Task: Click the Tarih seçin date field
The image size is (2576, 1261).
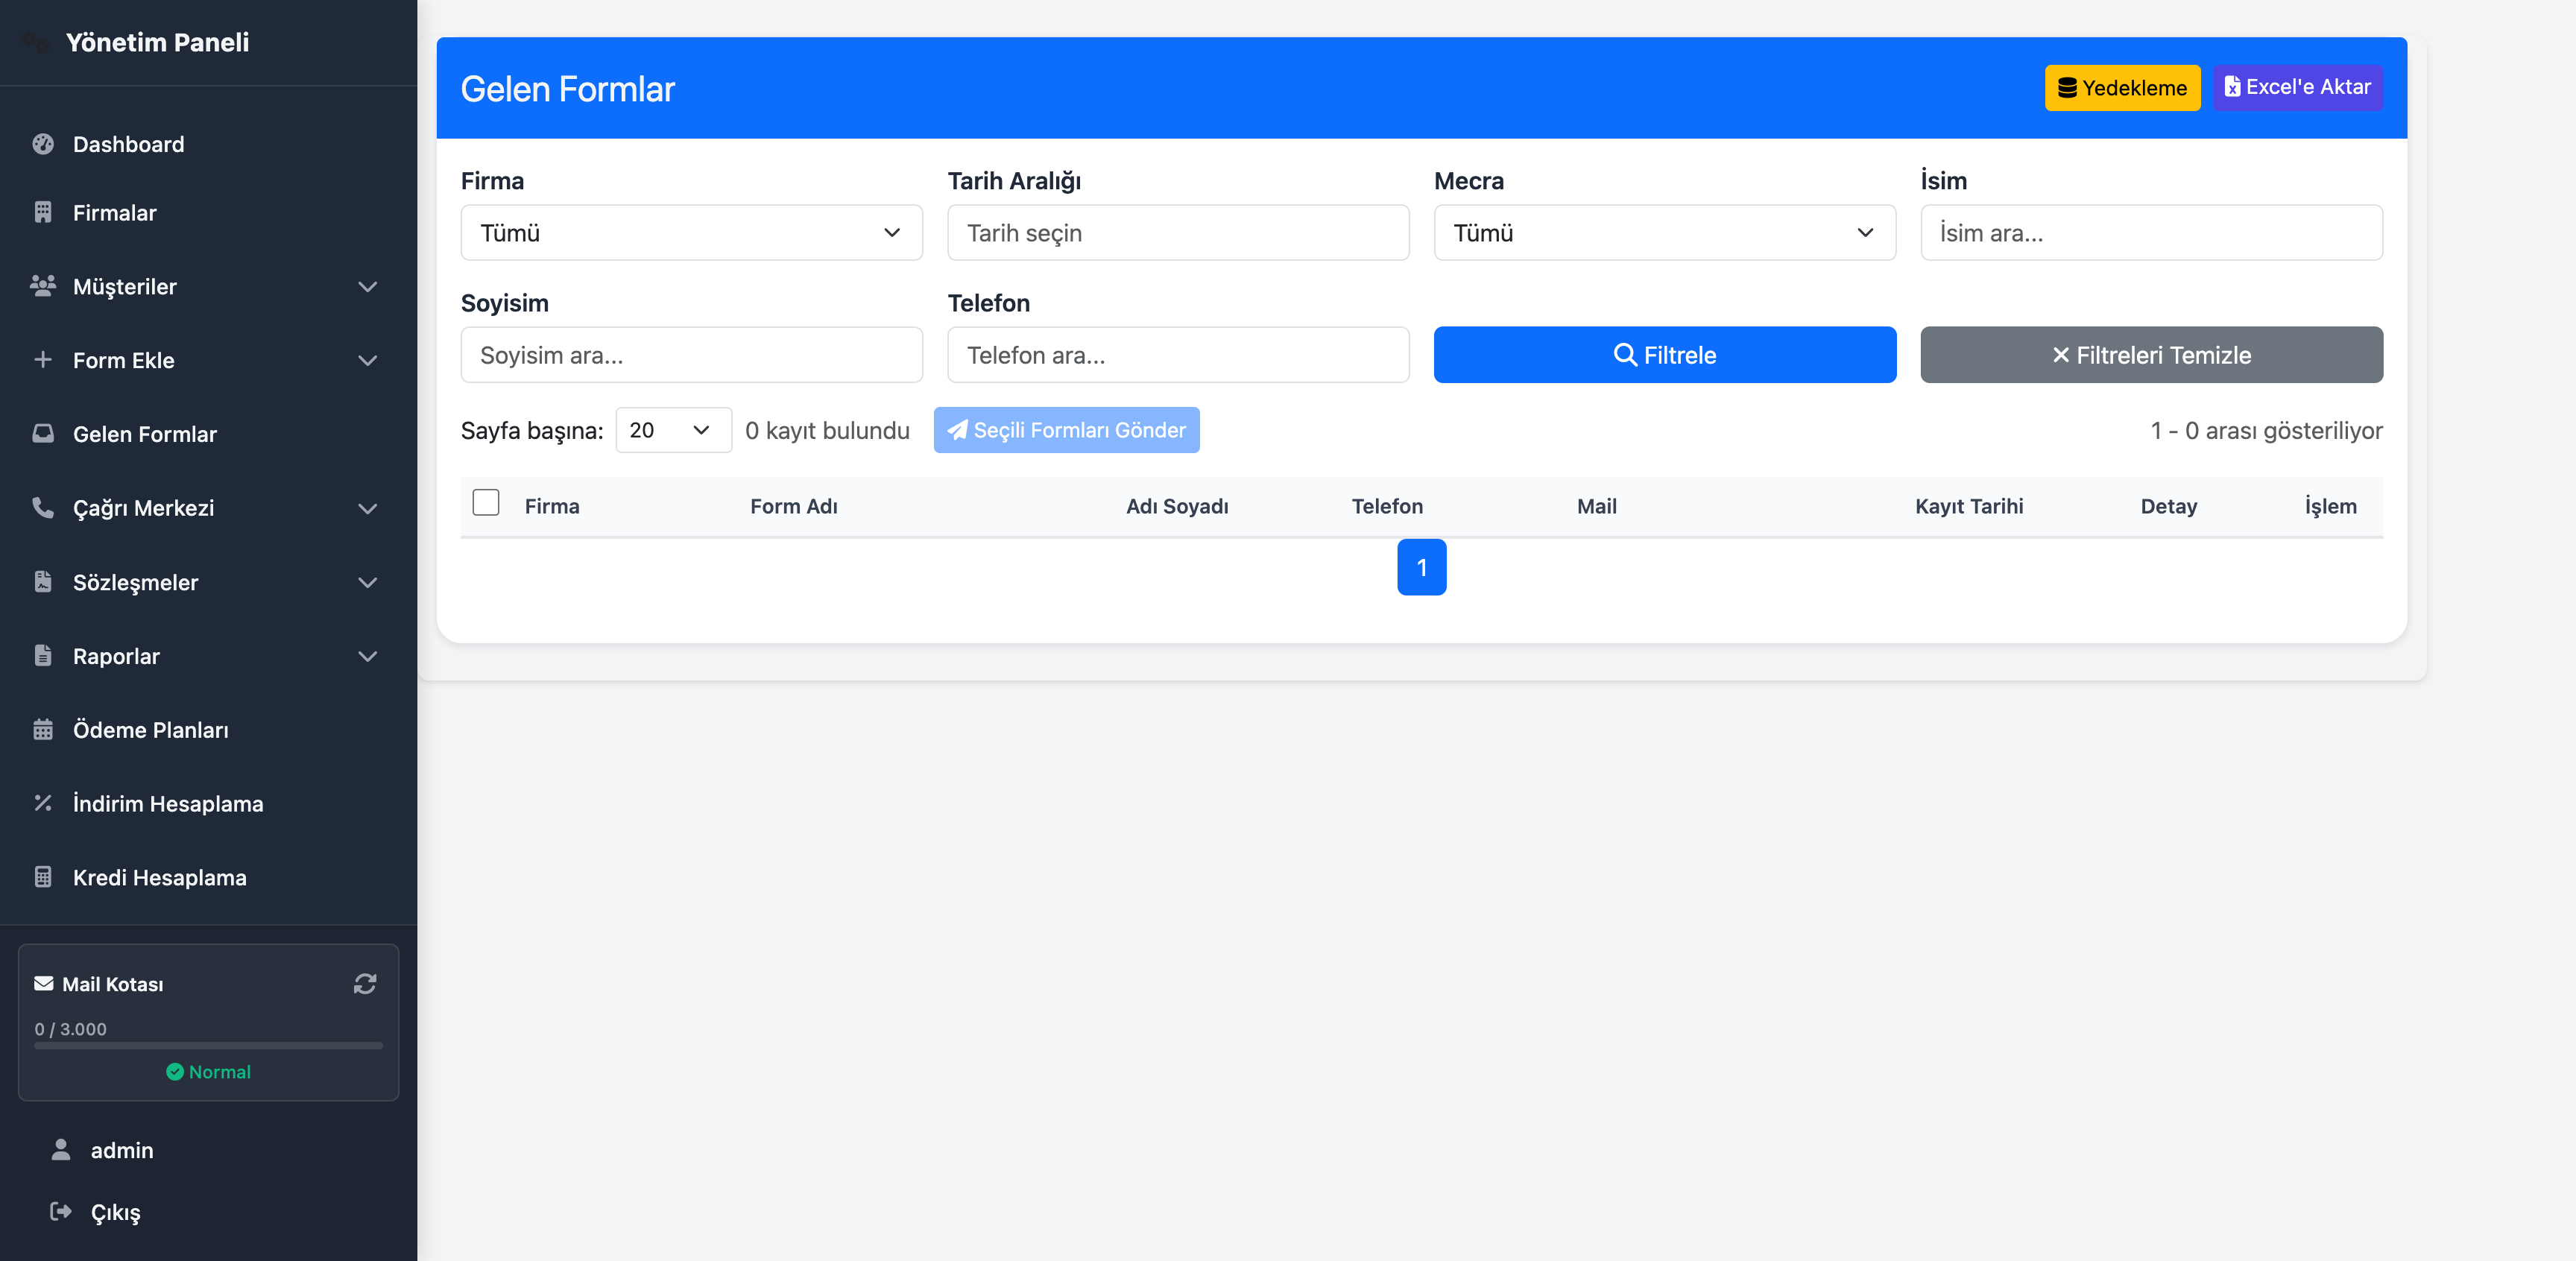Action: point(1177,233)
